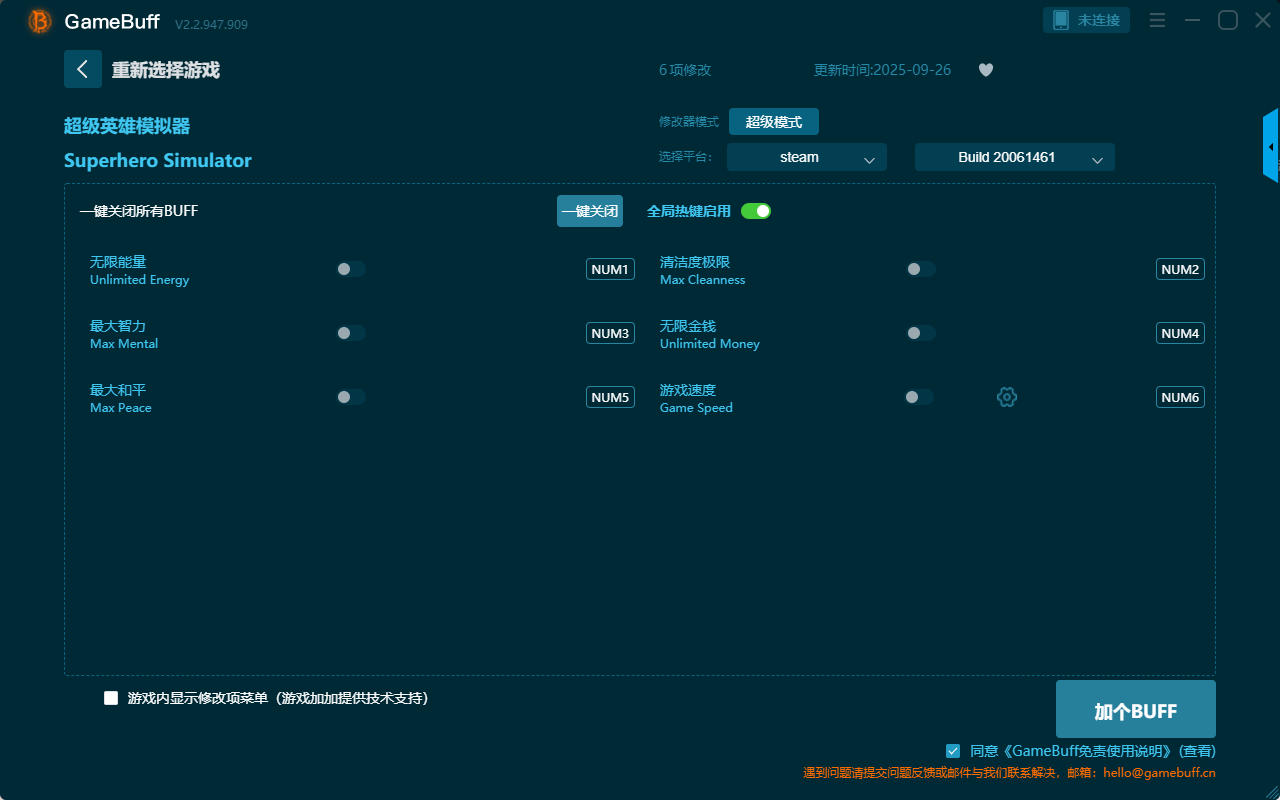
Task: Click the NUM1 hotkey badge
Action: pos(610,269)
